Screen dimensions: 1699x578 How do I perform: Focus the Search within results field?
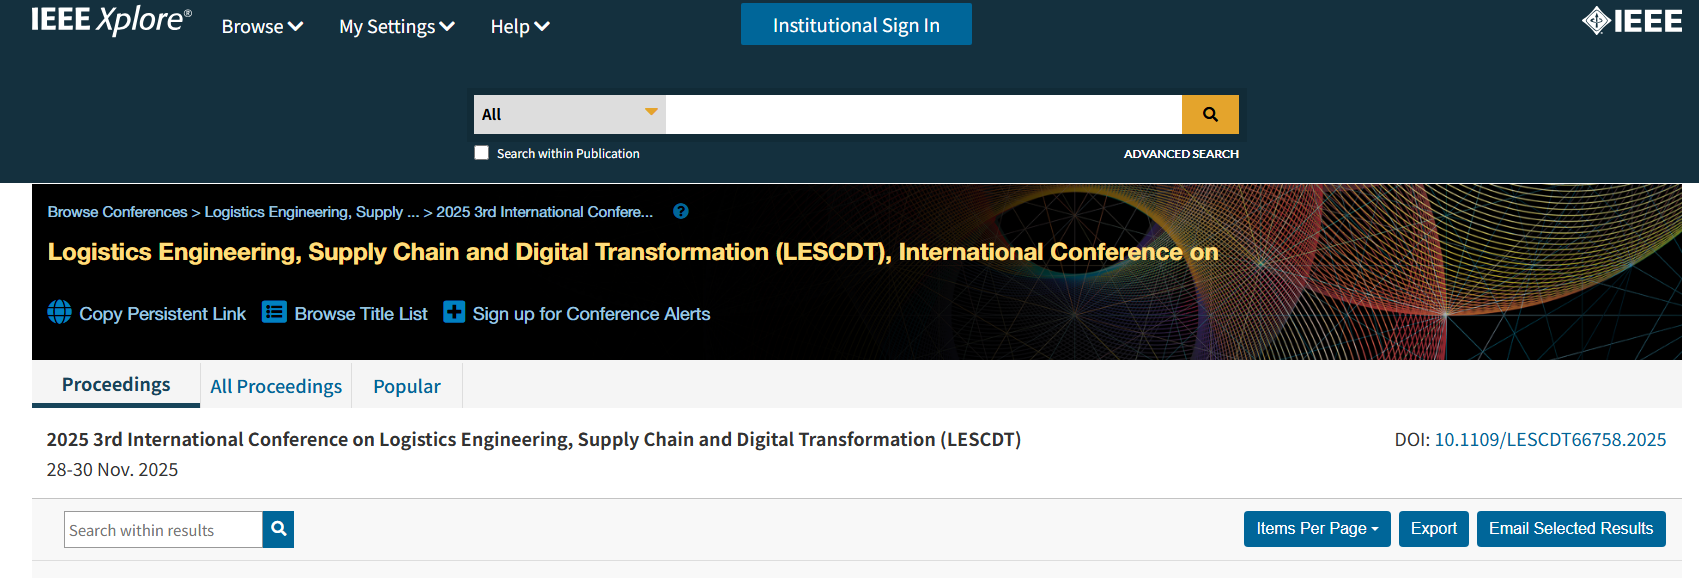pos(163,530)
